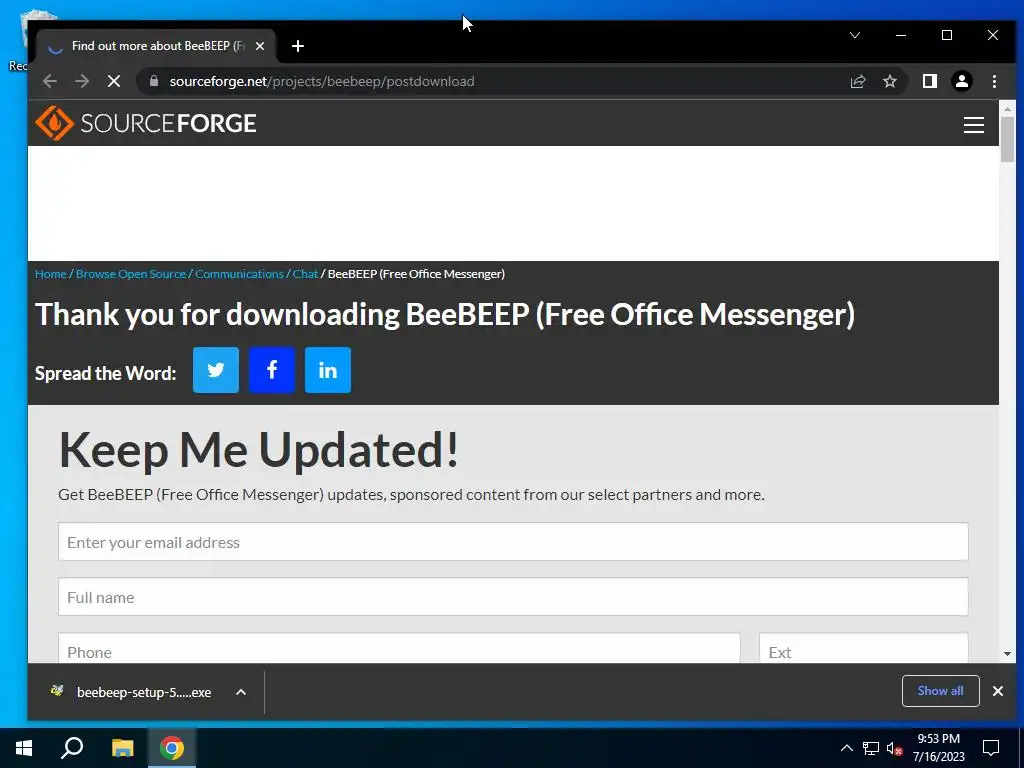Click the address bar URL
This screenshot has width=1024, height=768.
click(x=322, y=81)
